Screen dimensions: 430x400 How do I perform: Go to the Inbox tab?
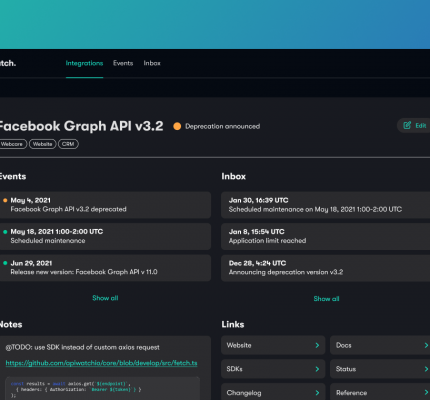coord(152,63)
